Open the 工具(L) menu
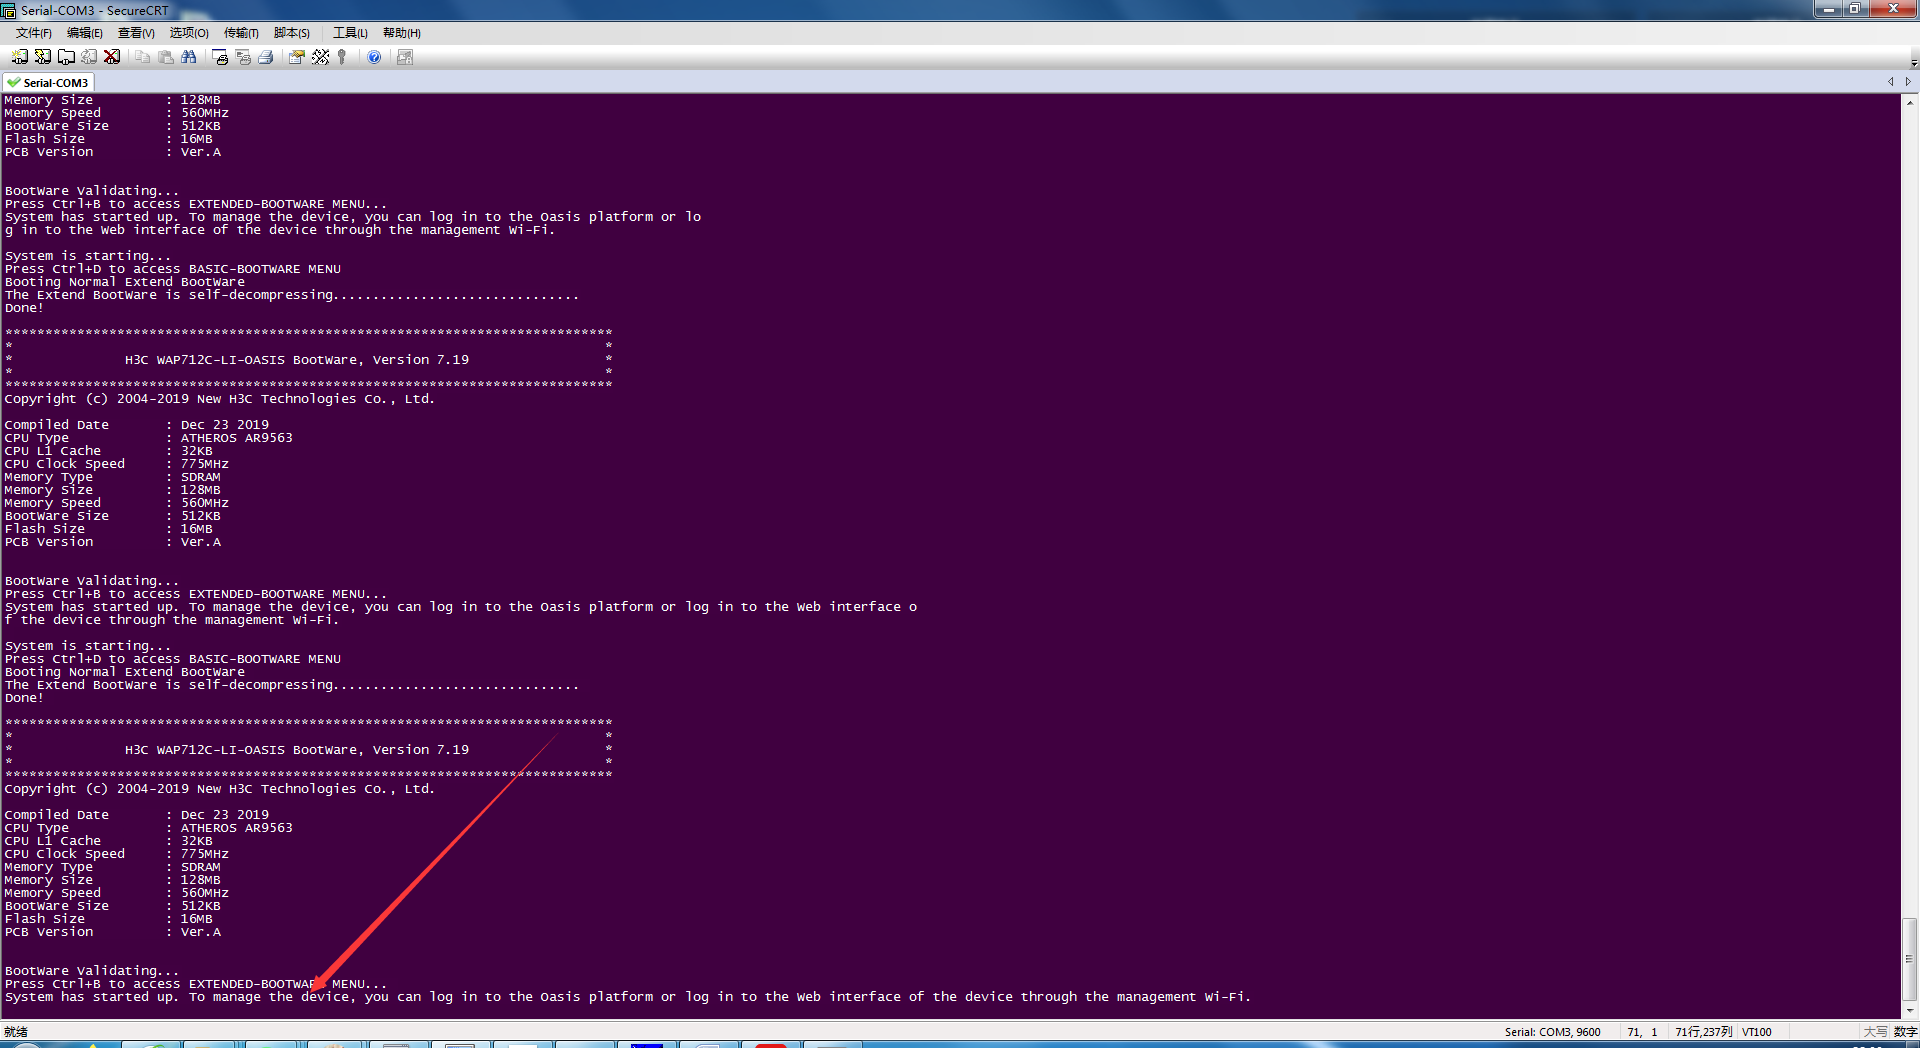Viewport: 1920px width, 1048px height. (350, 33)
